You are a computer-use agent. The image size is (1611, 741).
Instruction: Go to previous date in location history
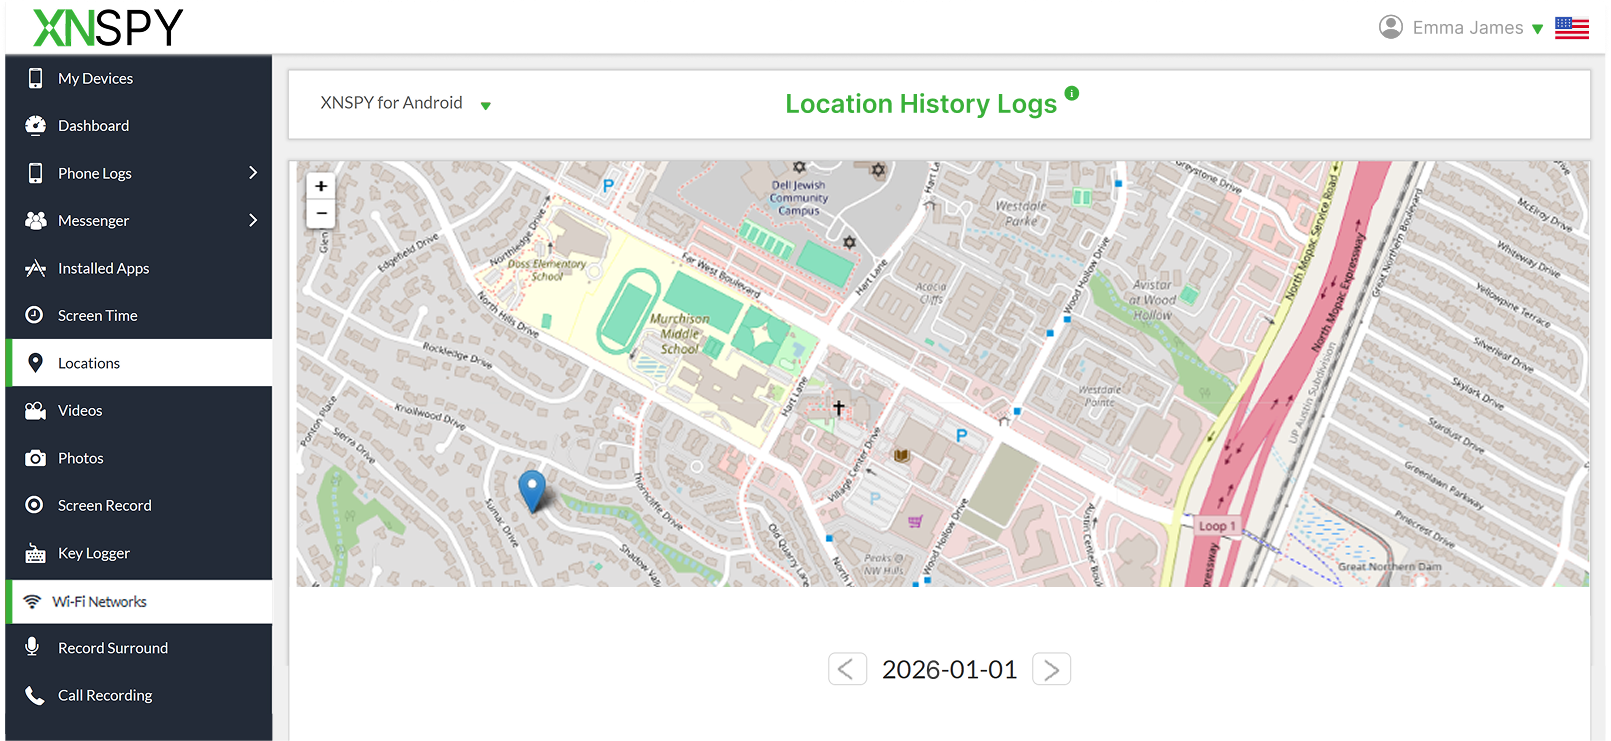click(846, 669)
